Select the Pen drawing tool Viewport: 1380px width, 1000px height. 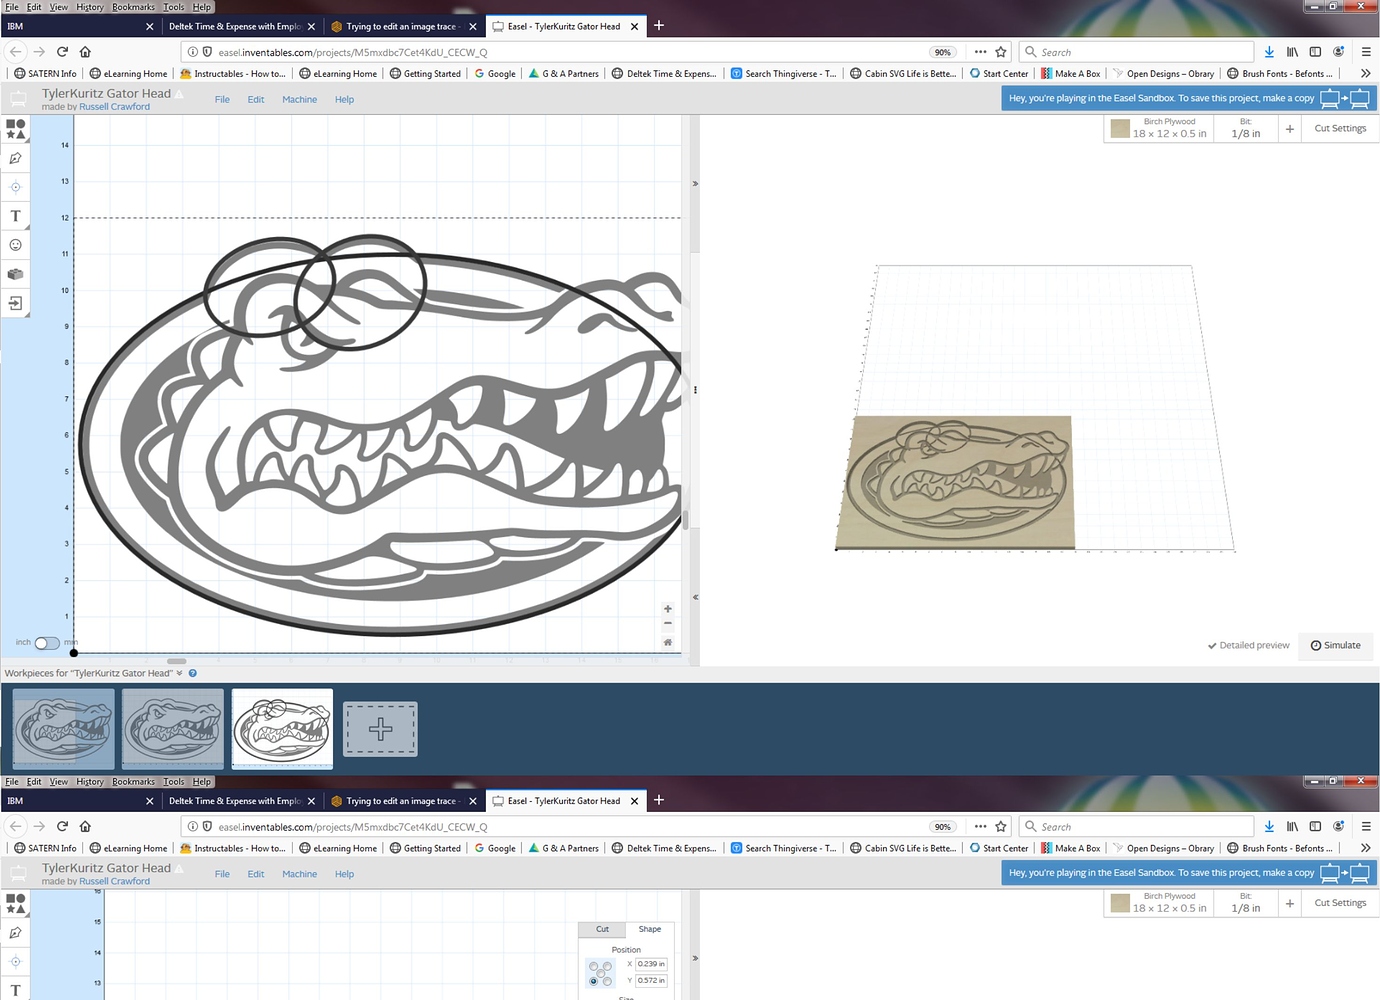pos(15,157)
